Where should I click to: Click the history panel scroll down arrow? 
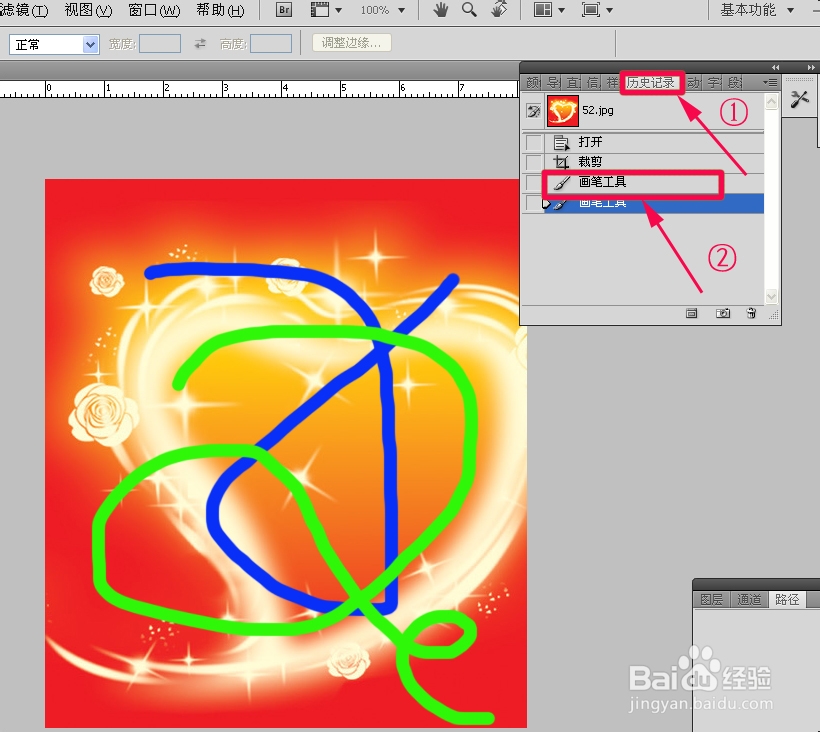click(771, 296)
